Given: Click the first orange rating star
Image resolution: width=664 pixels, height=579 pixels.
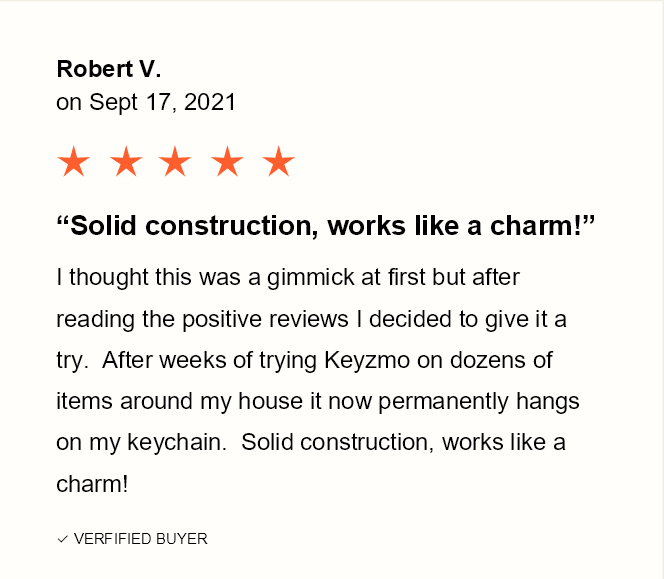Looking at the screenshot, I should coord(74,161).
